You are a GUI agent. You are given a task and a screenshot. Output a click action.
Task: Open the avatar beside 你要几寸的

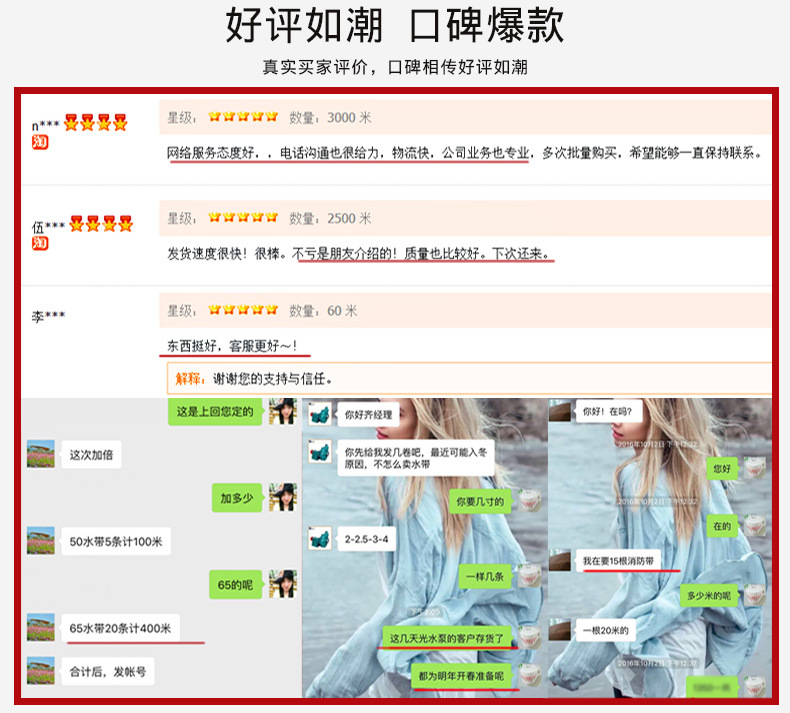[530, 501]
